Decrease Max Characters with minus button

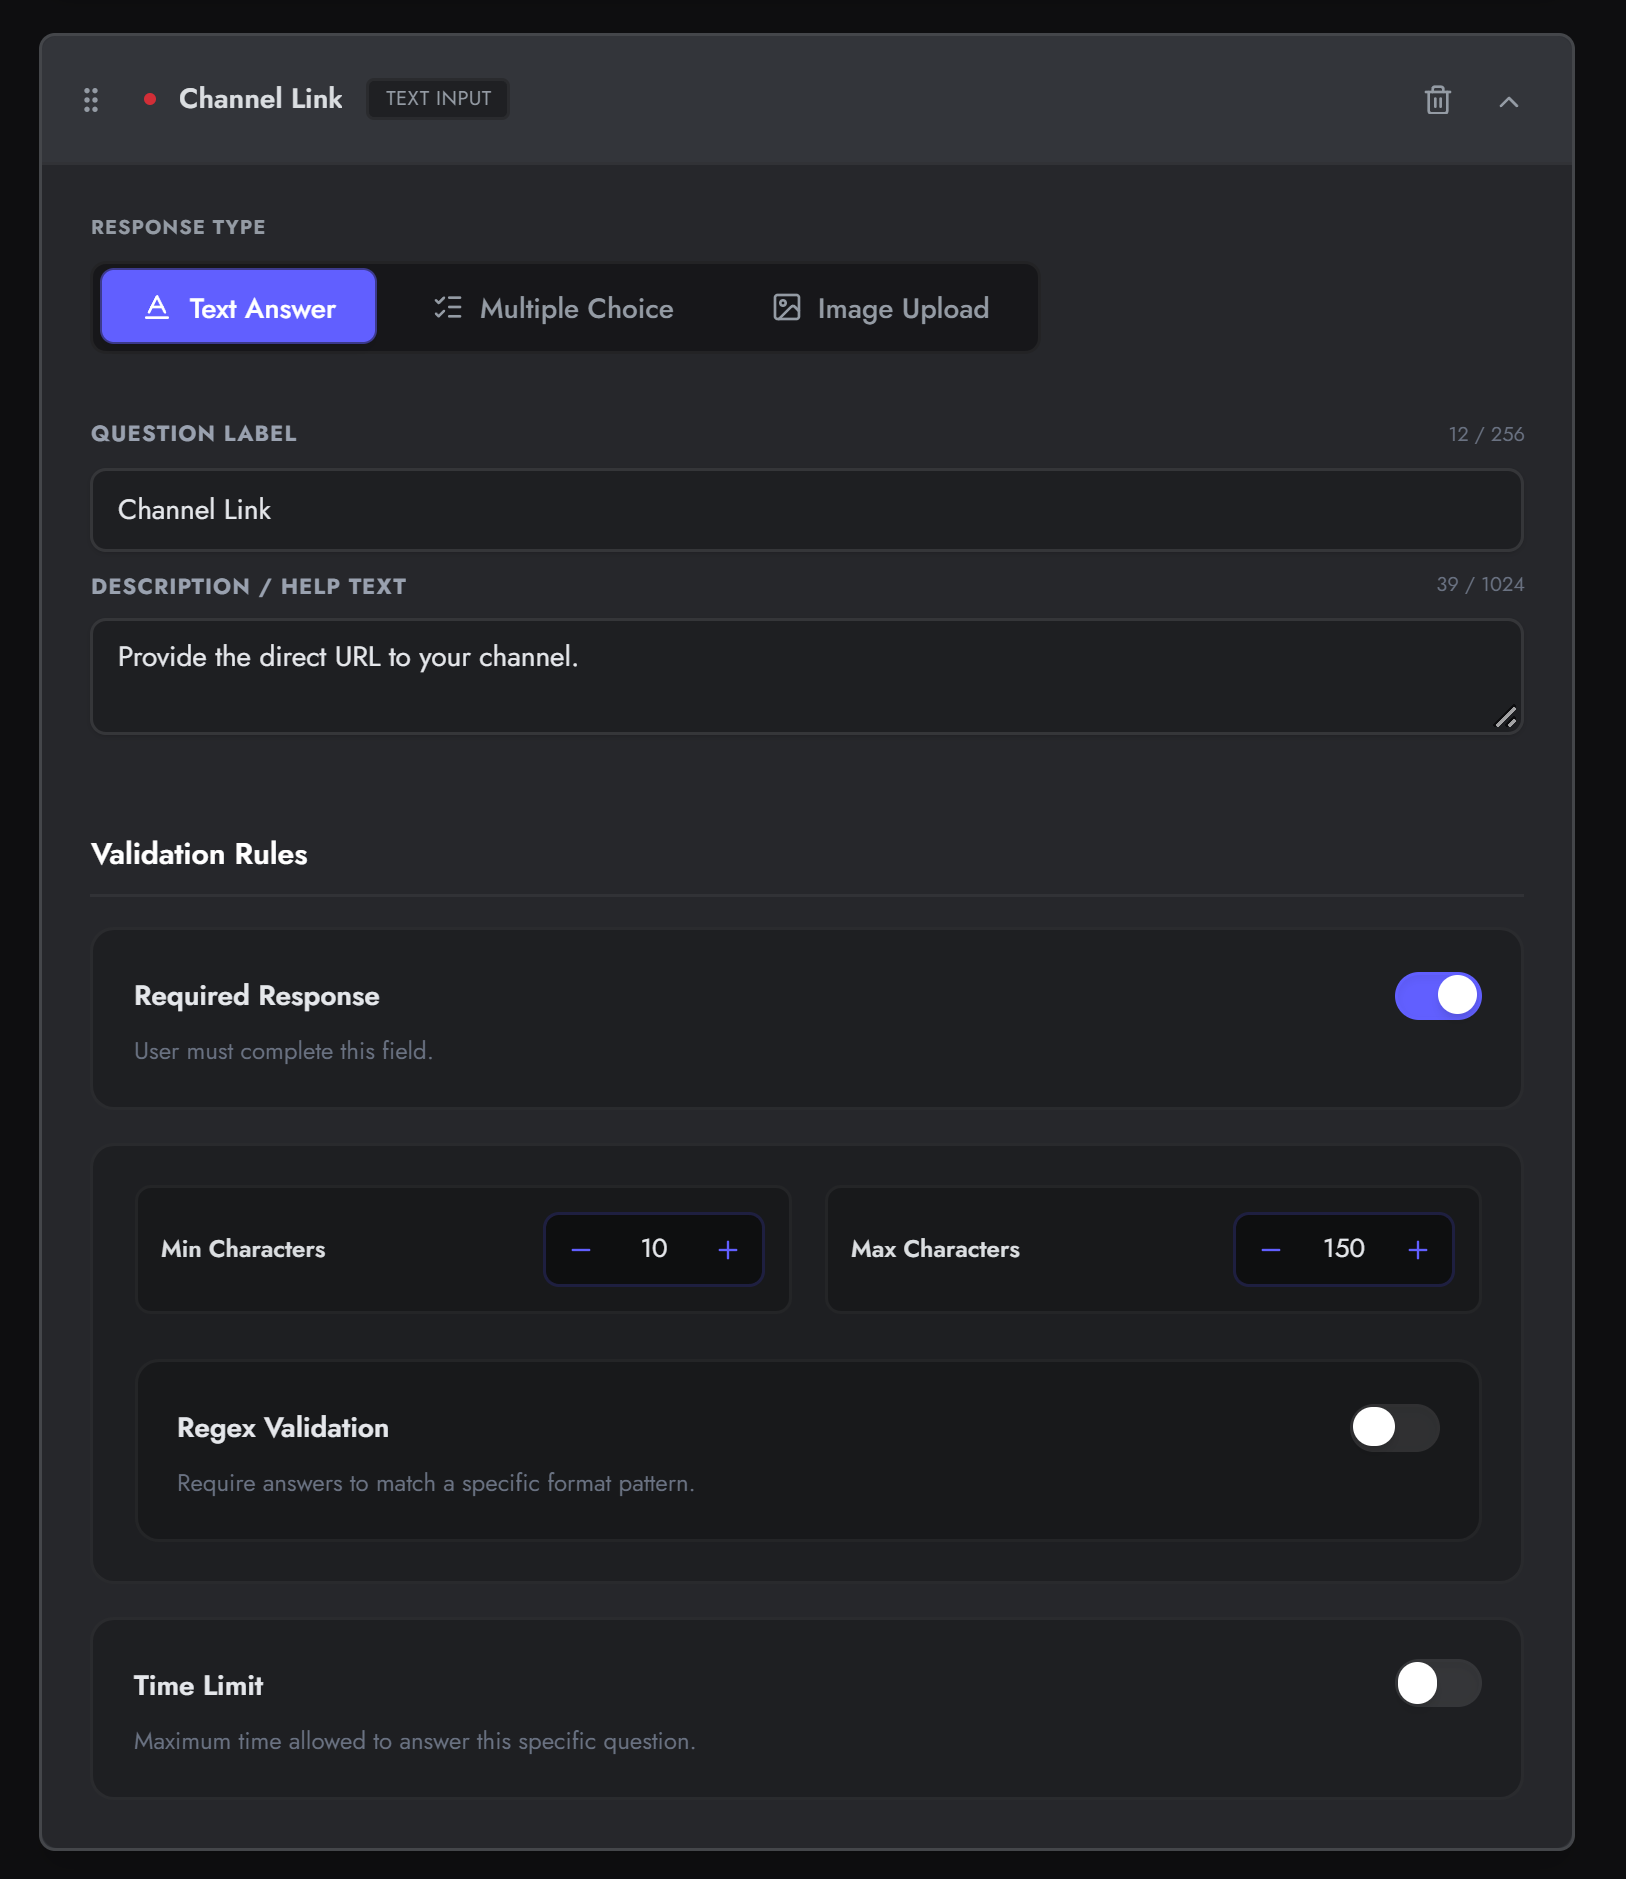[1271, 1250]
